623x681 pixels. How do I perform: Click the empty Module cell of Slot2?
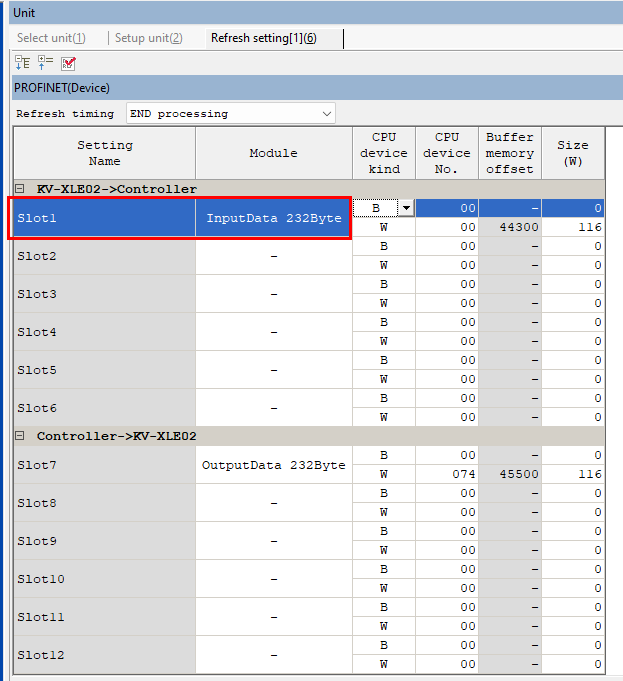tap(274, 256)
